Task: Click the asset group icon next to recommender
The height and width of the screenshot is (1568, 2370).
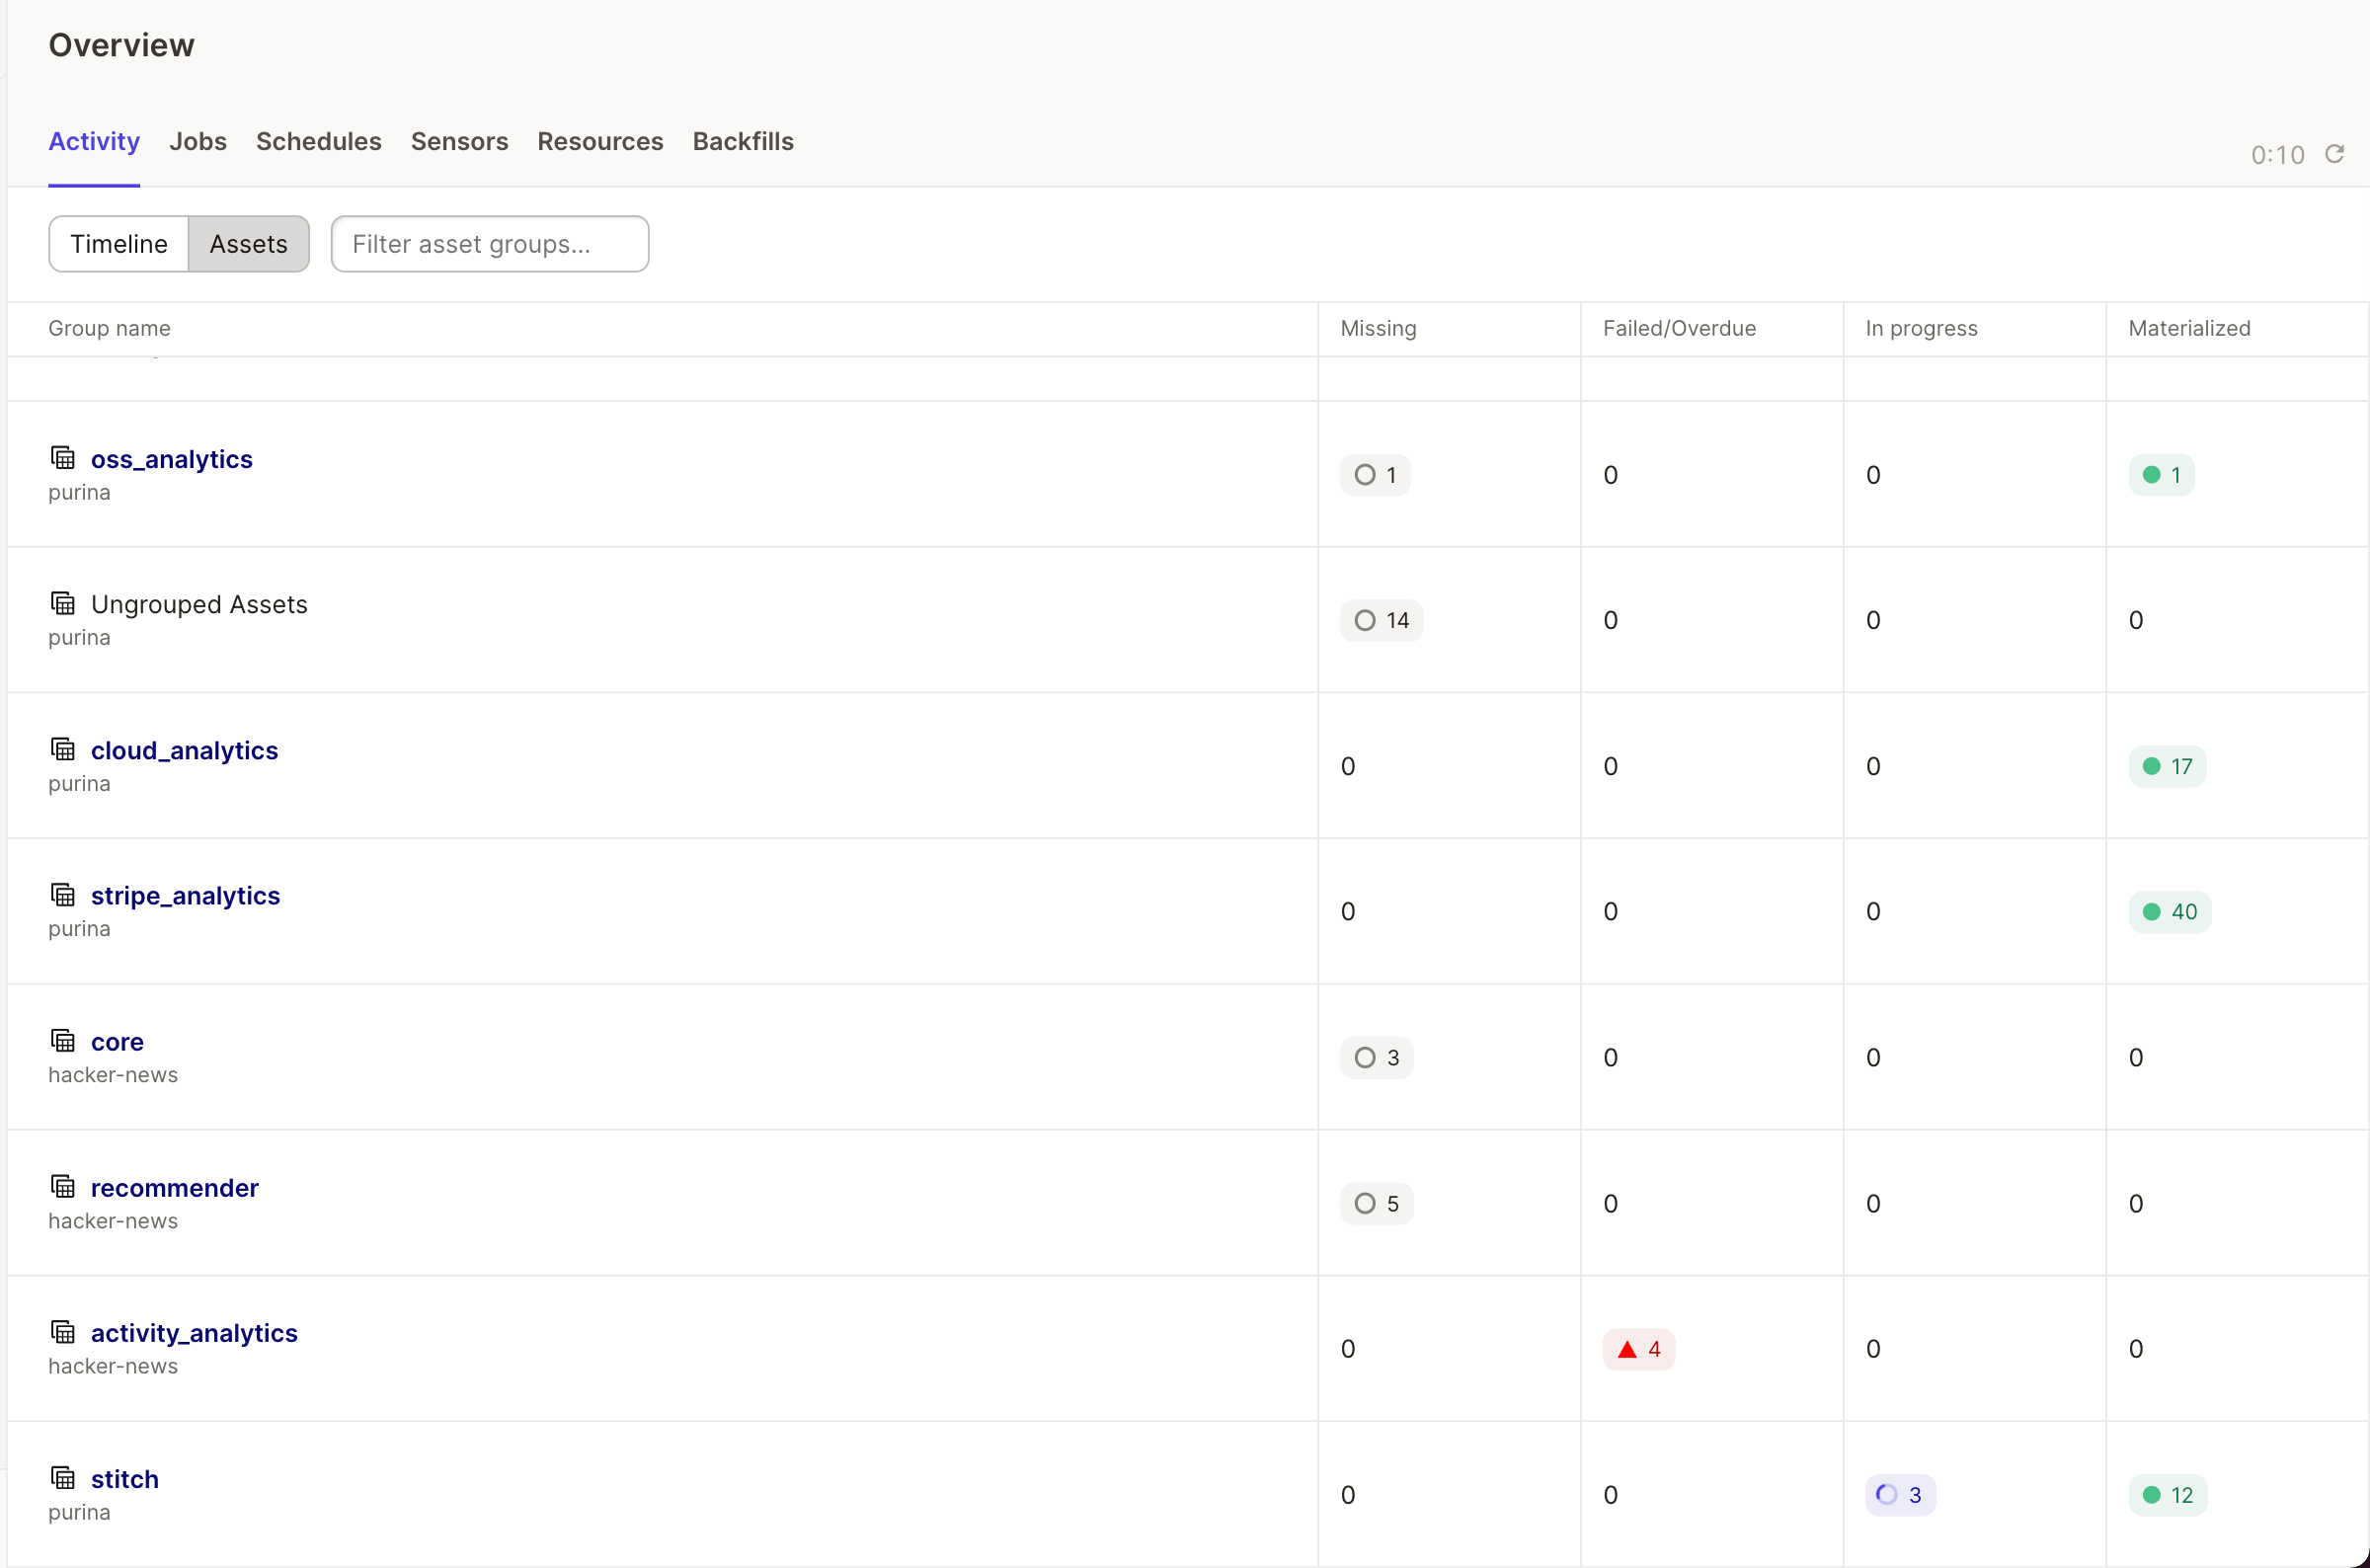Action: point(63,1186)
